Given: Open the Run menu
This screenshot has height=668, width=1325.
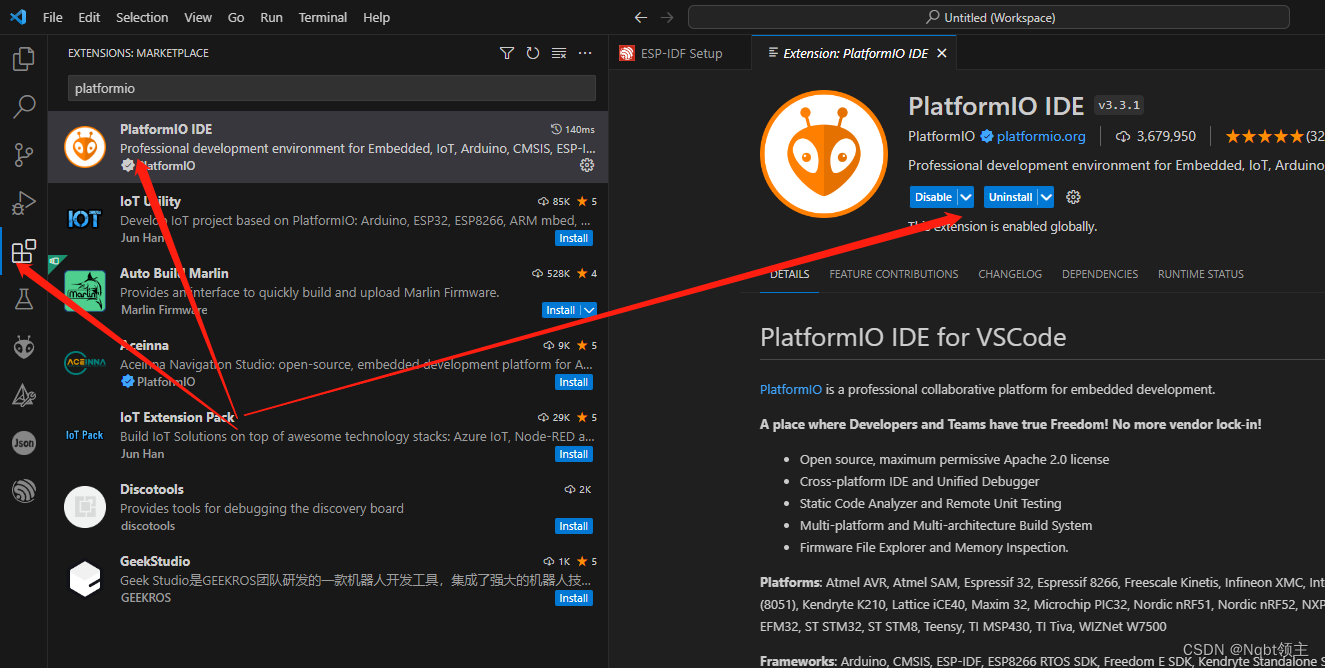Looking at the screenshot, I should coord(271,17).
